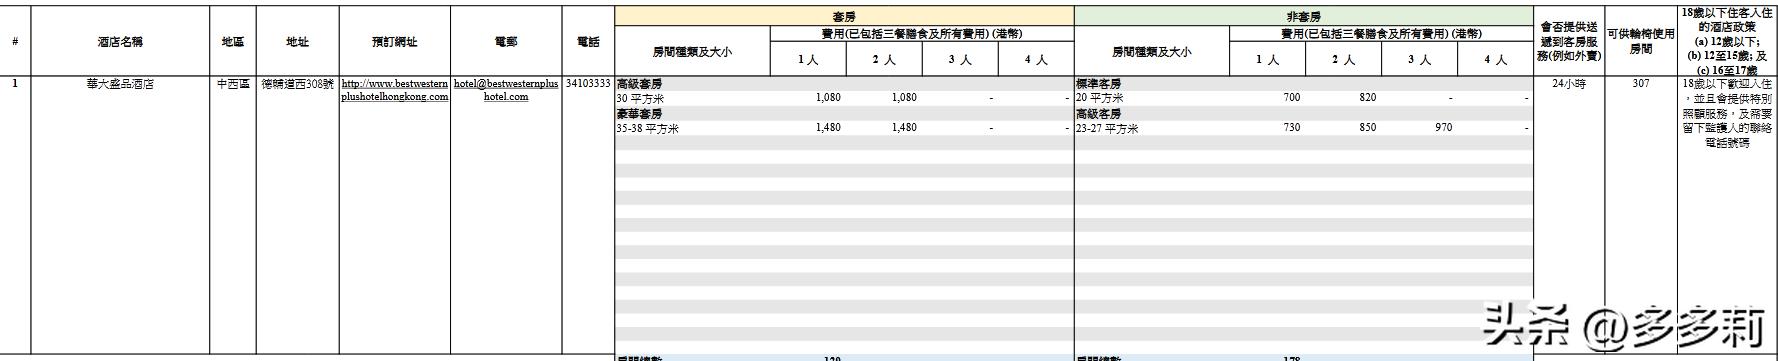Select the 標準客房 room type cell

point(1098,84)
